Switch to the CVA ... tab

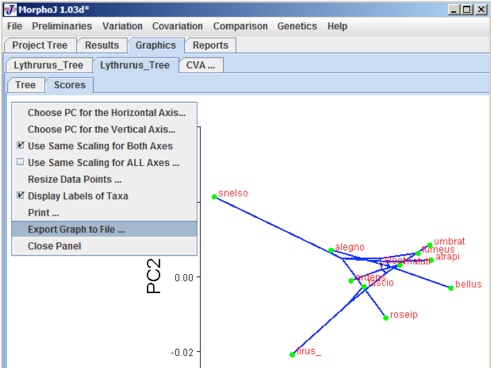pos(201,65)
